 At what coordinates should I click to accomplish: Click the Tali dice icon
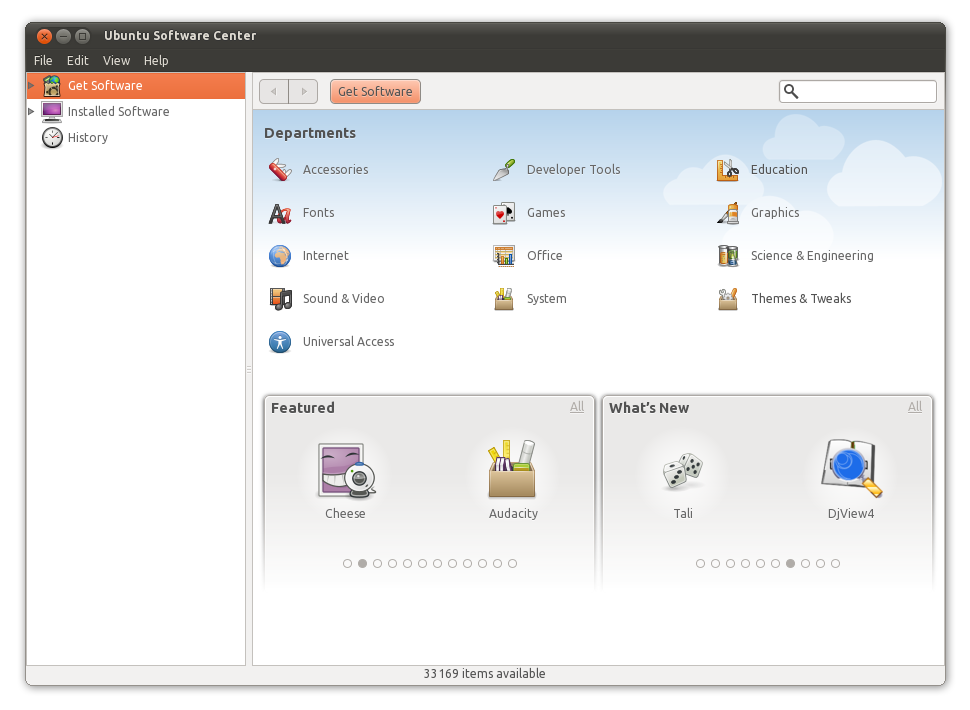tap(683, 471)
